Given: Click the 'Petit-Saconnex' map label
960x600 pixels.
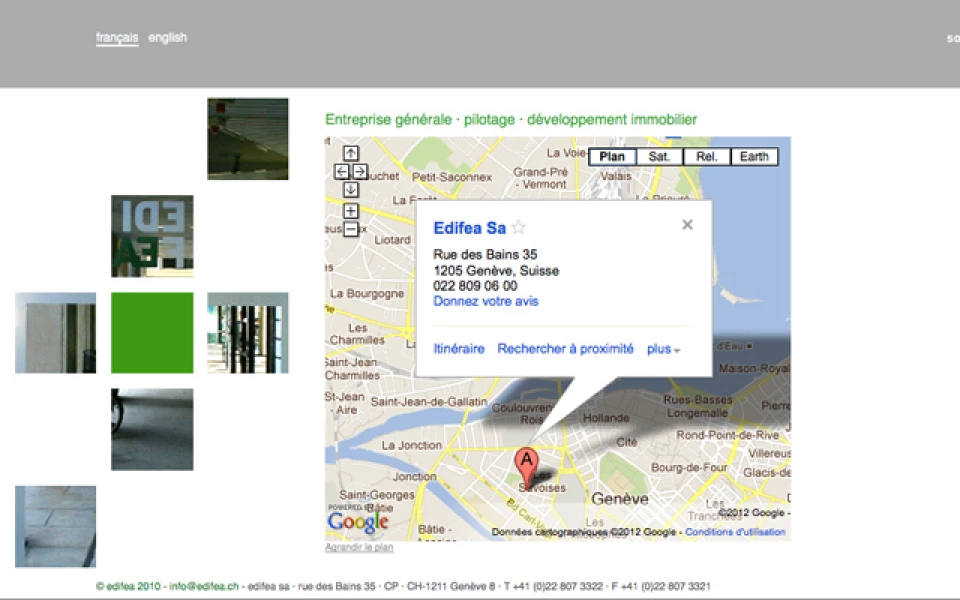Looking at the screenshot, I should coord(452,177).
